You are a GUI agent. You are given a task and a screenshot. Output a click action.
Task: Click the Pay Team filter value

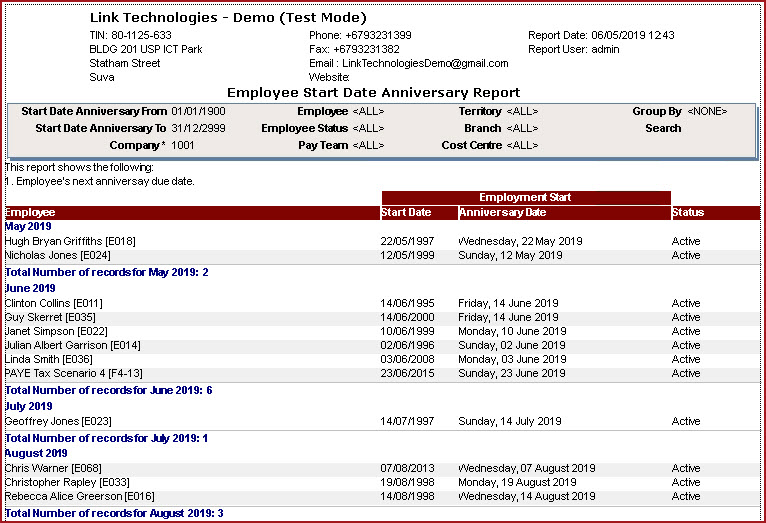click(x=368, y=145)
